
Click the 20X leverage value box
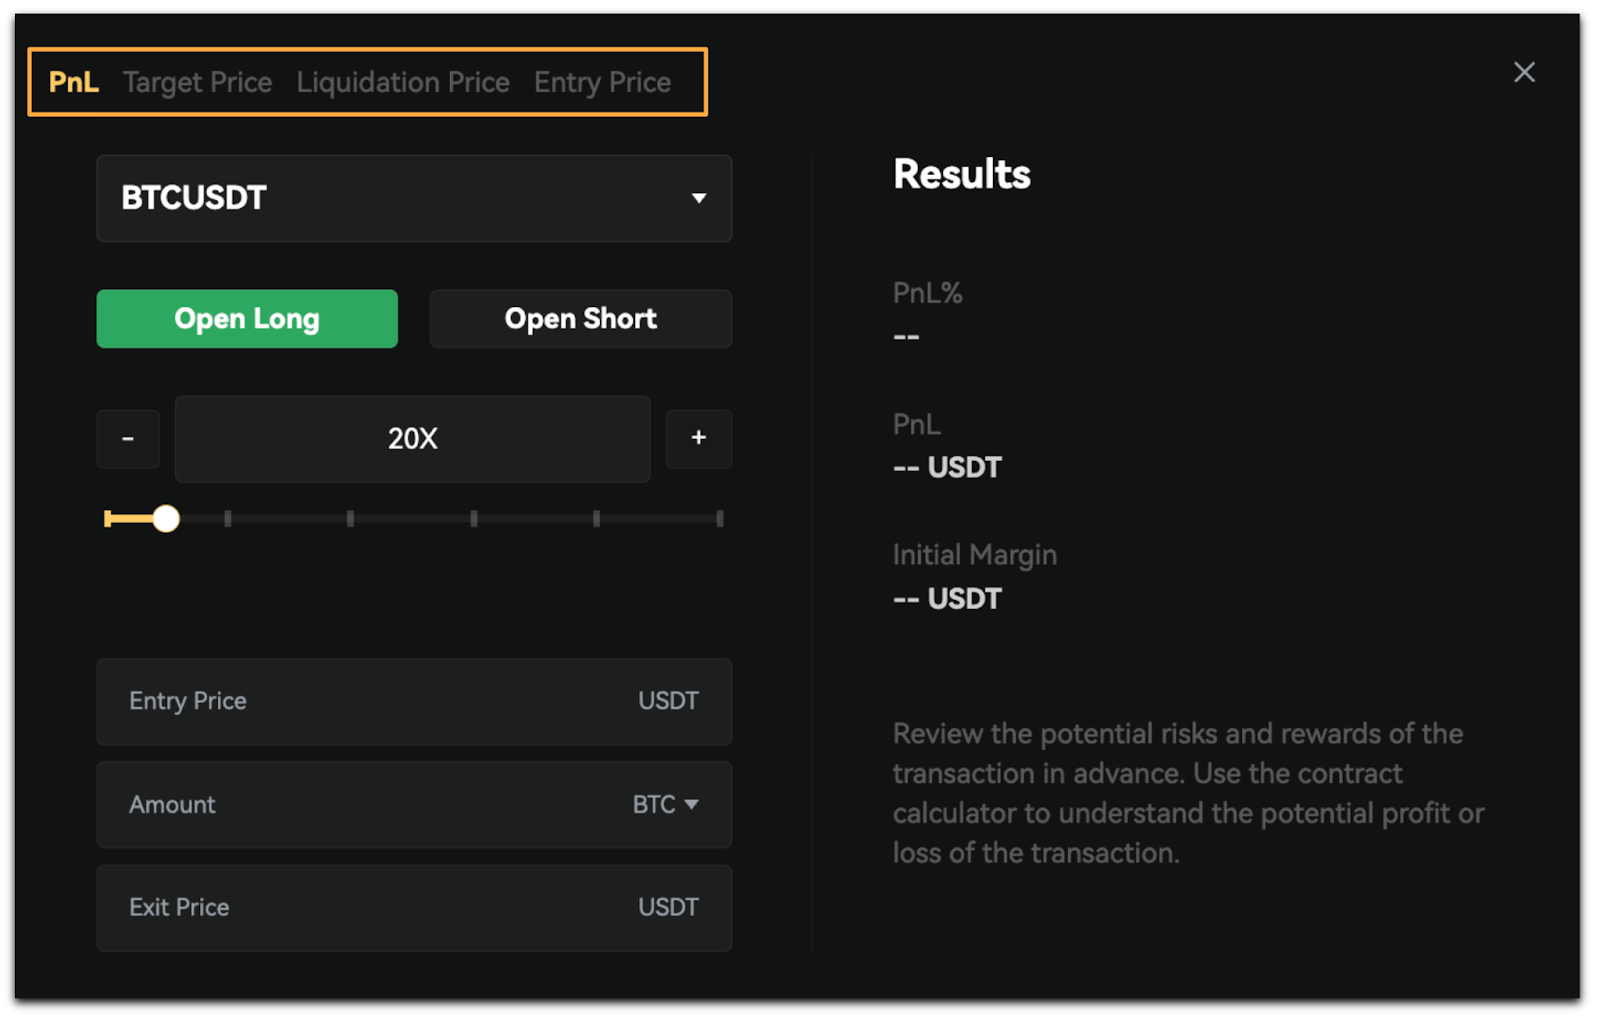tap(413, 439)
